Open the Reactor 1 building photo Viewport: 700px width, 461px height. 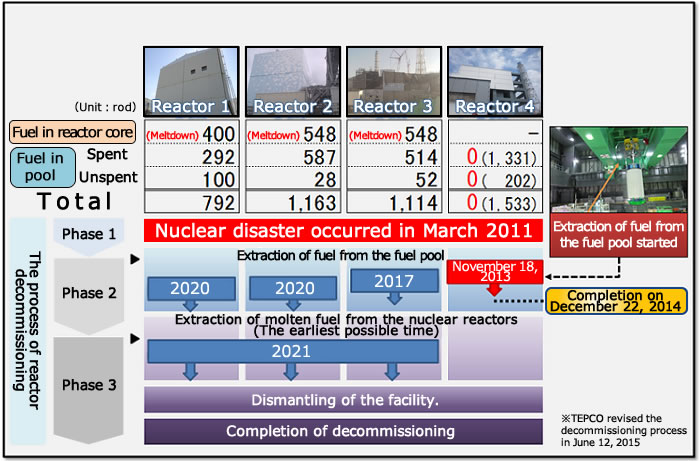[189, 80]
